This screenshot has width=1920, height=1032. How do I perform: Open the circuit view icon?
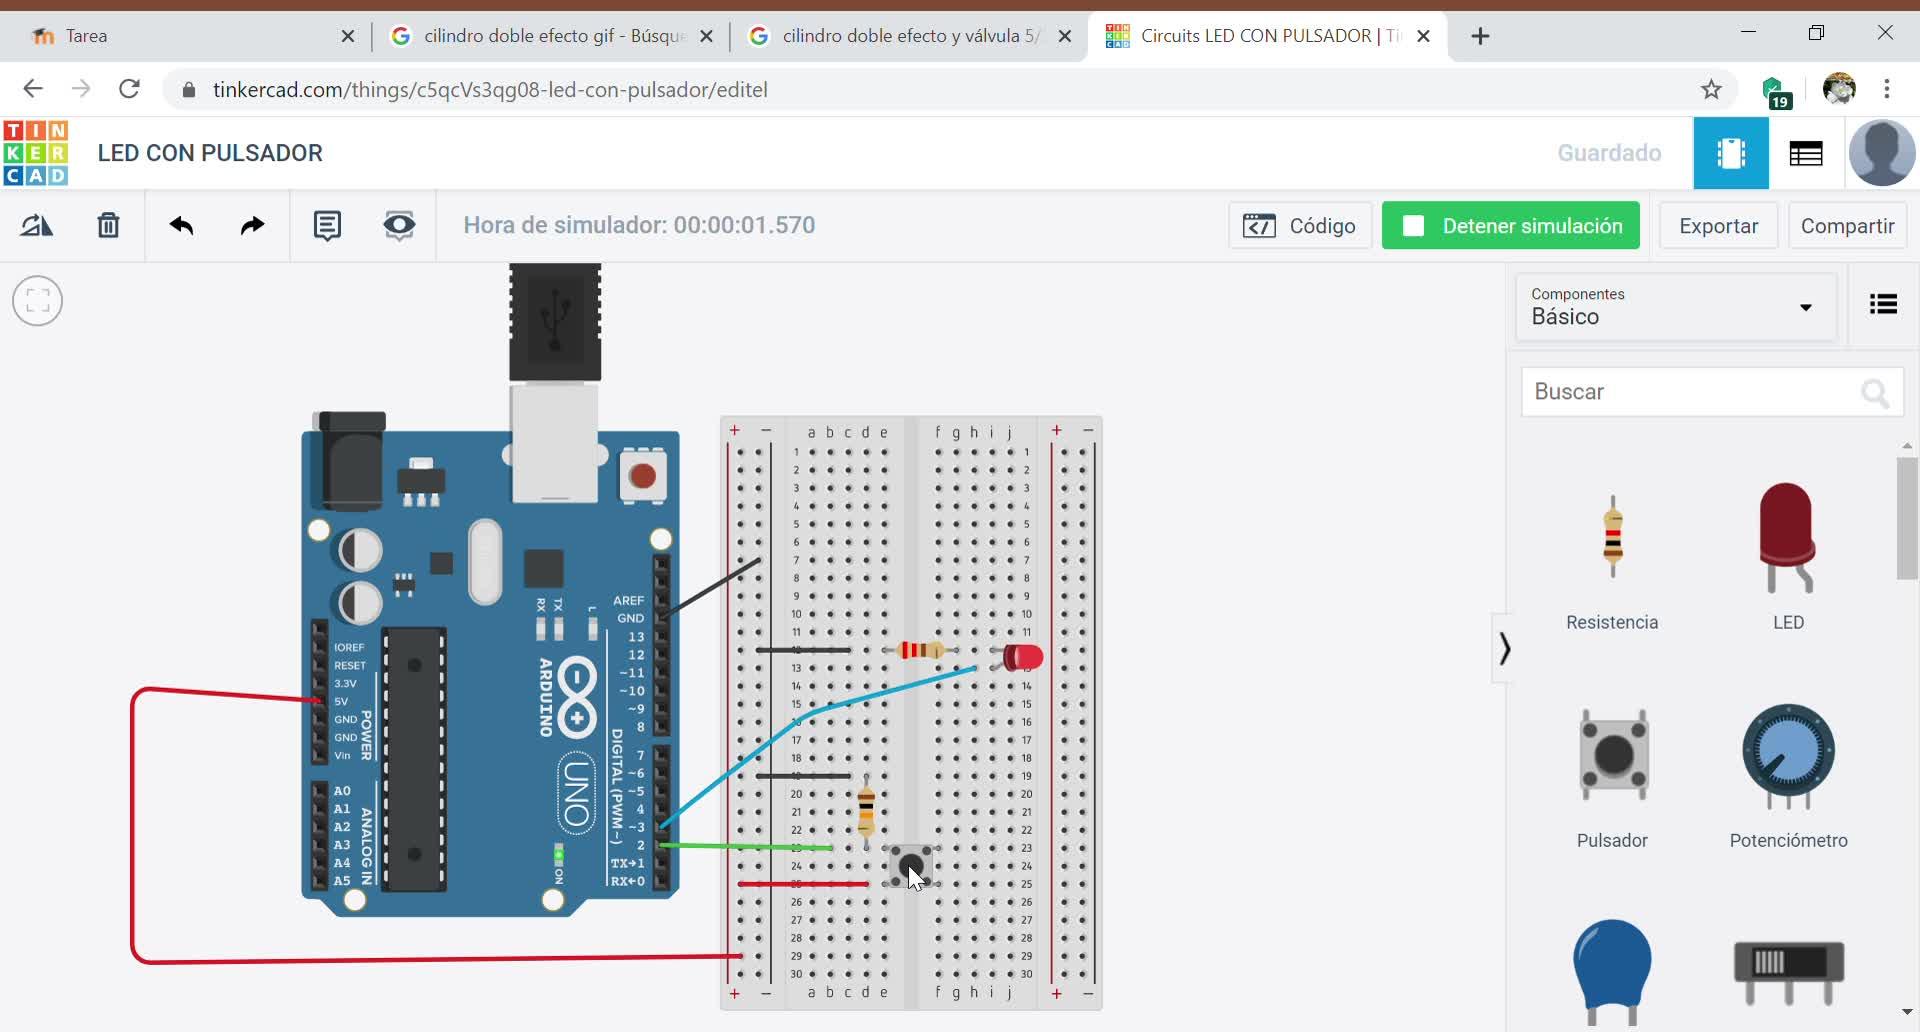pos(1731,153)
